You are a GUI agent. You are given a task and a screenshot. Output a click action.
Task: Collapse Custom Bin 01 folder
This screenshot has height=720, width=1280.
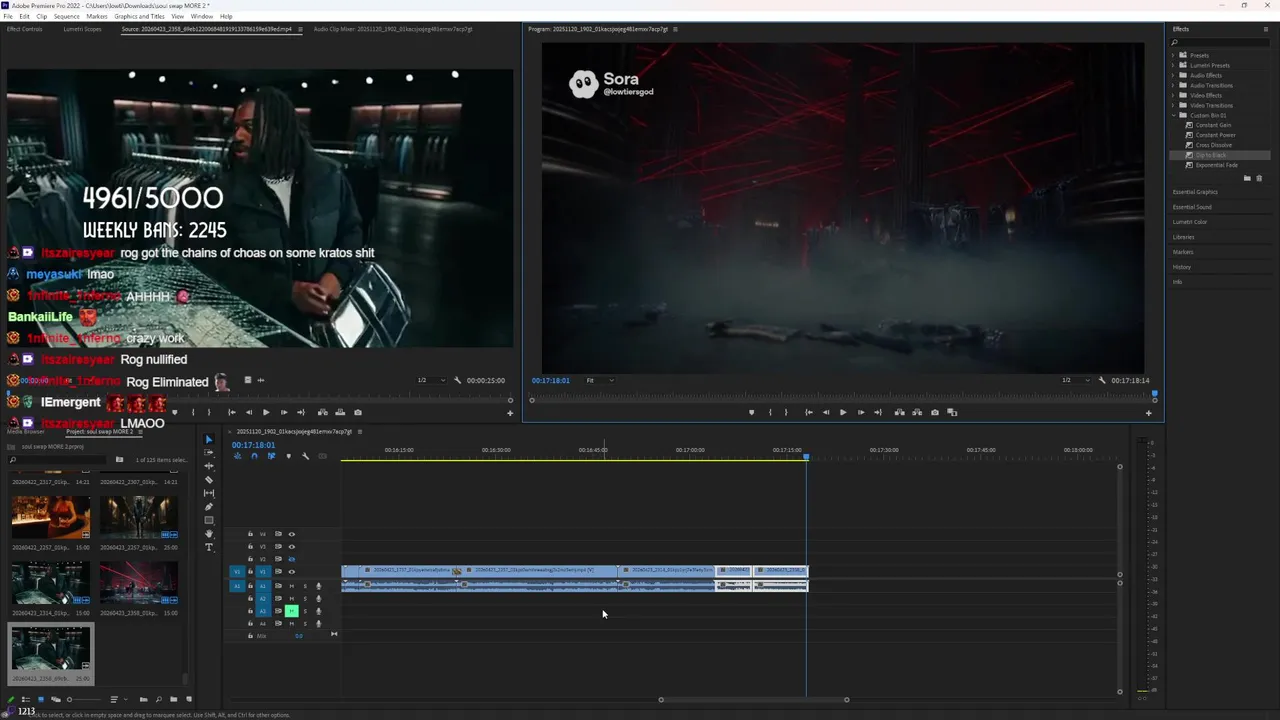1174,115
